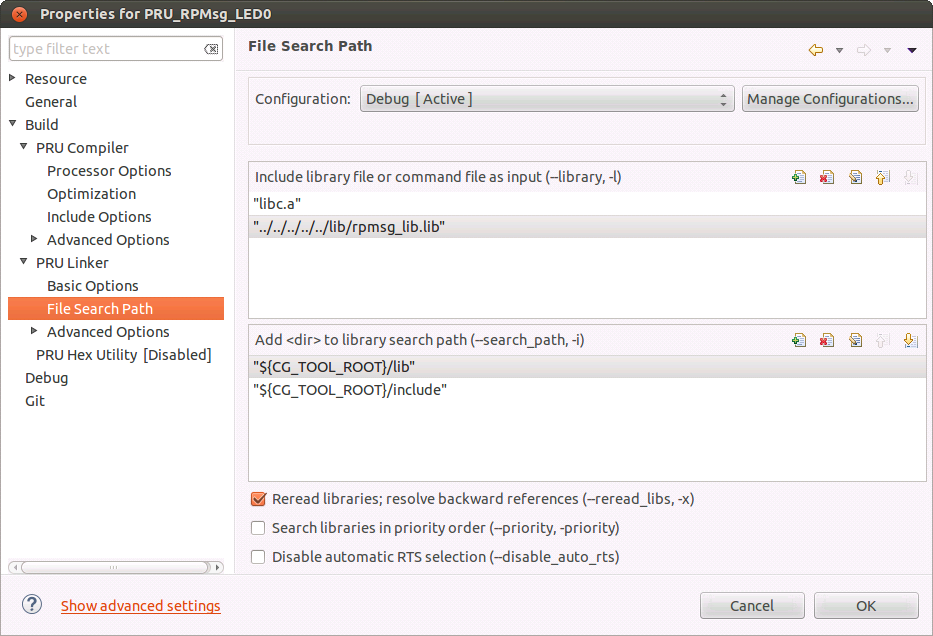Add a new library search path directory
This screenshot has height=636, width=933.
click(x=798, y=340)
